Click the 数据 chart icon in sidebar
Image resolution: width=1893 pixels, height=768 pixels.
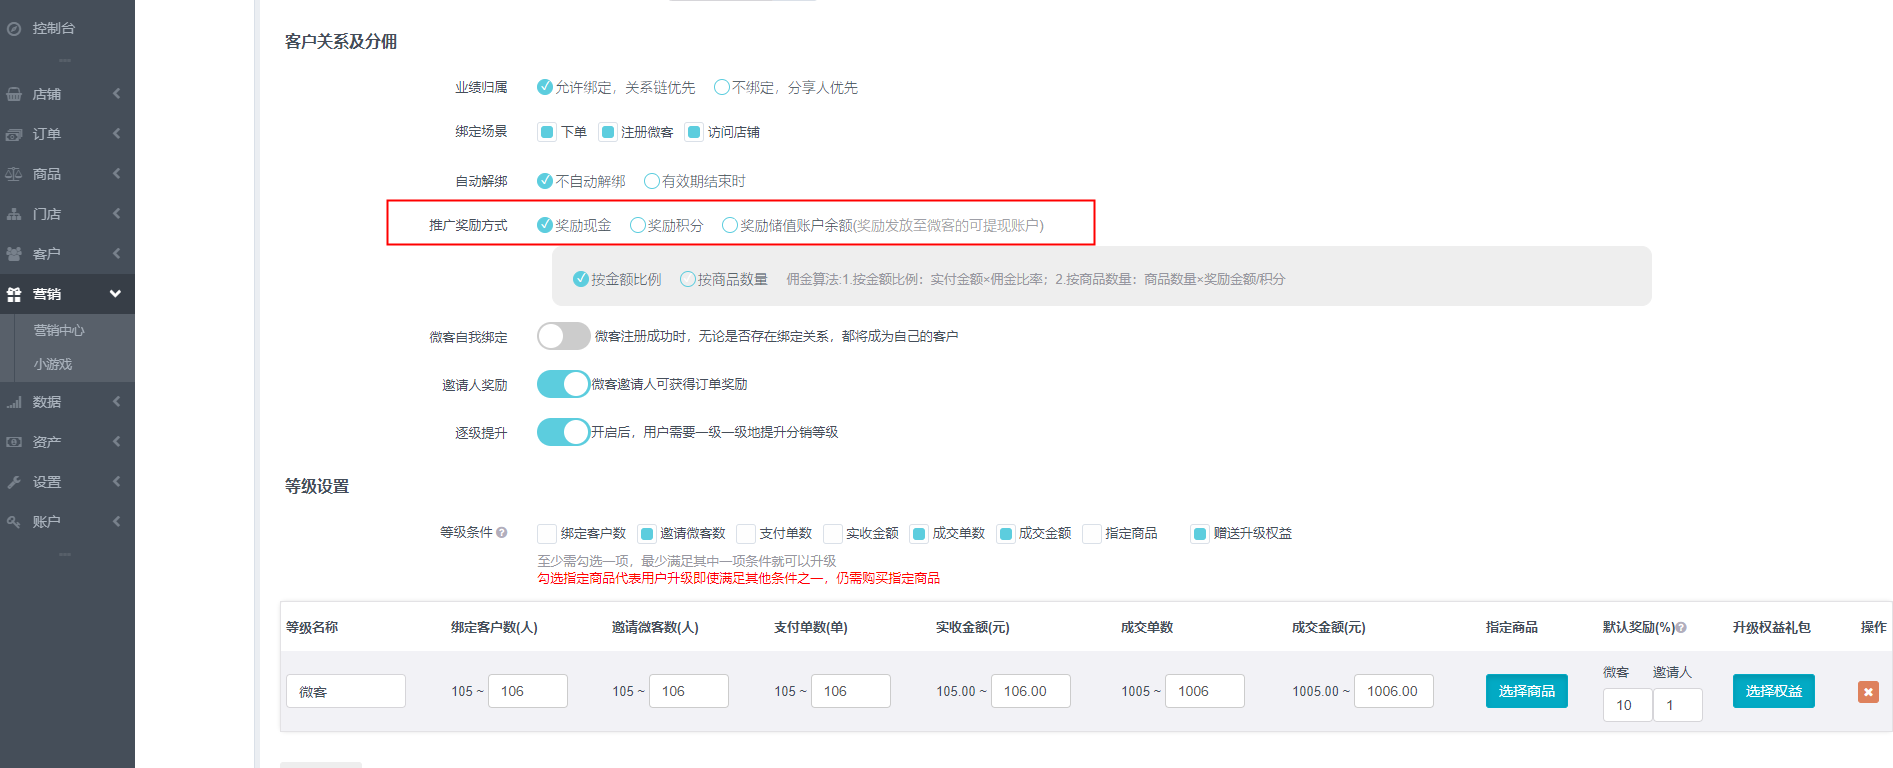click(x=14, y=402)
